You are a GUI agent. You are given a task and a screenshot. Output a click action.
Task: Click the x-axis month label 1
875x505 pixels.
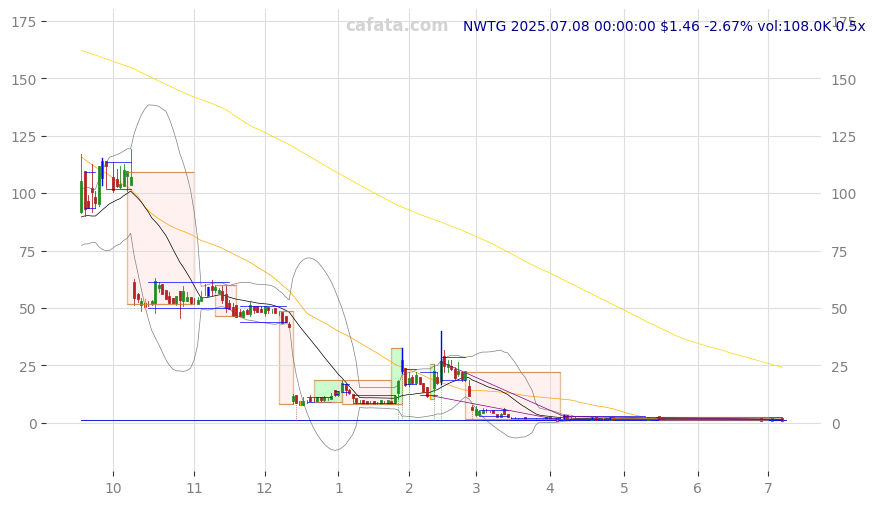point(339,488)
